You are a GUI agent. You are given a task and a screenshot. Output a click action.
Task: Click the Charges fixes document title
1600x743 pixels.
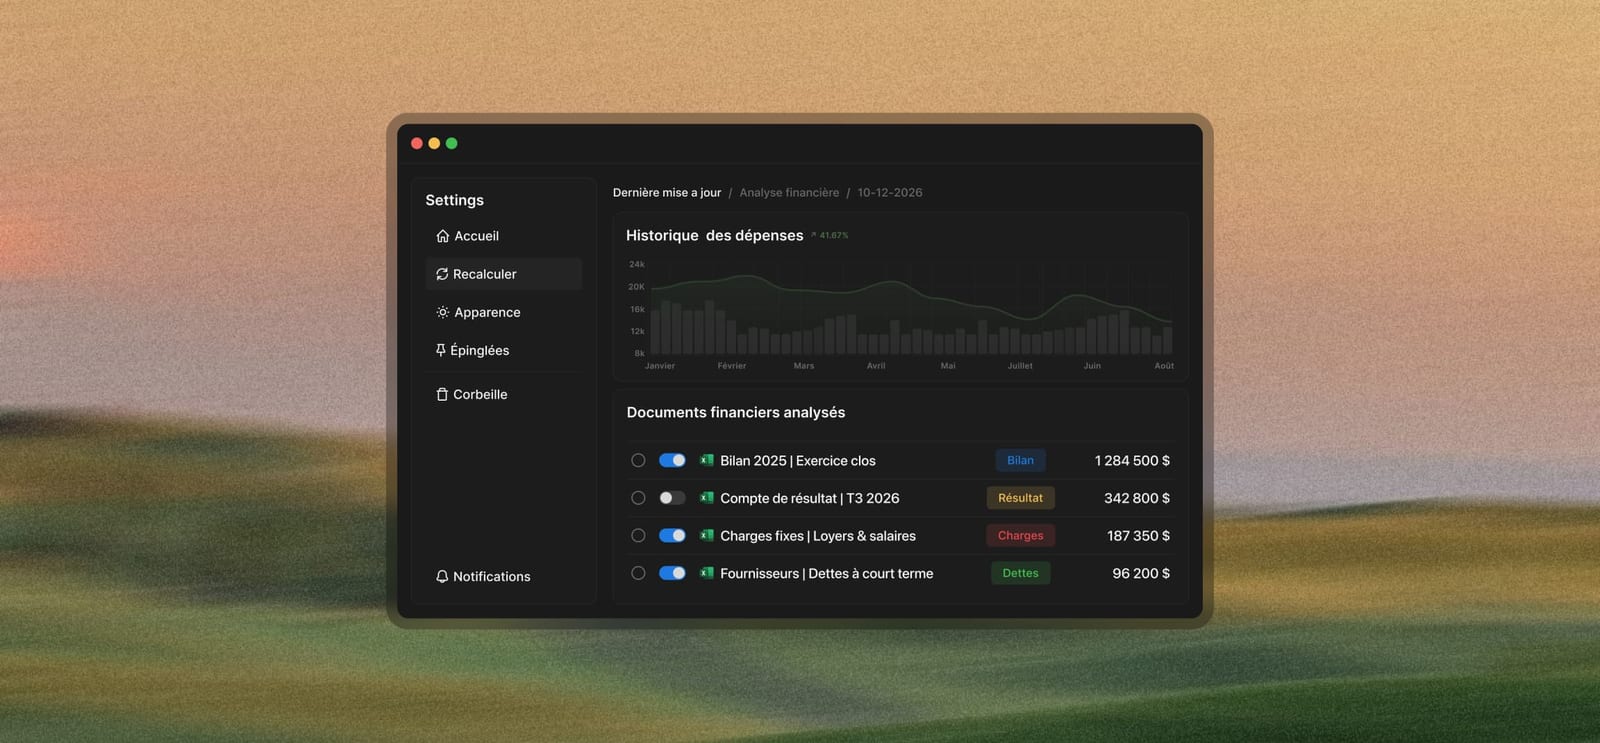pos(818,536)
